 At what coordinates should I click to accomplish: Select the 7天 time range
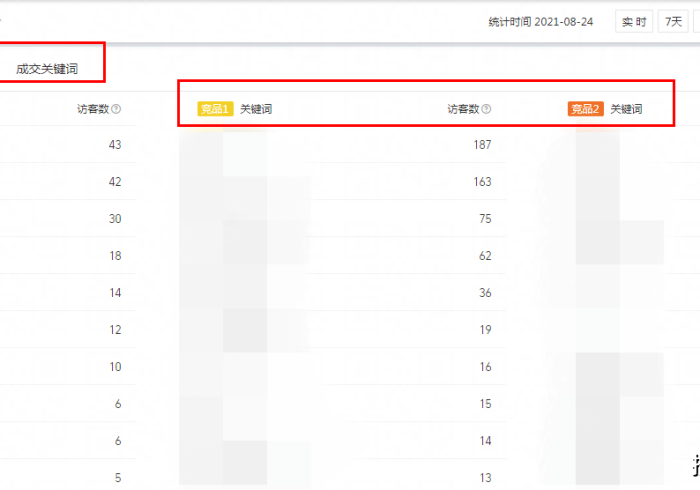point(671,21)
